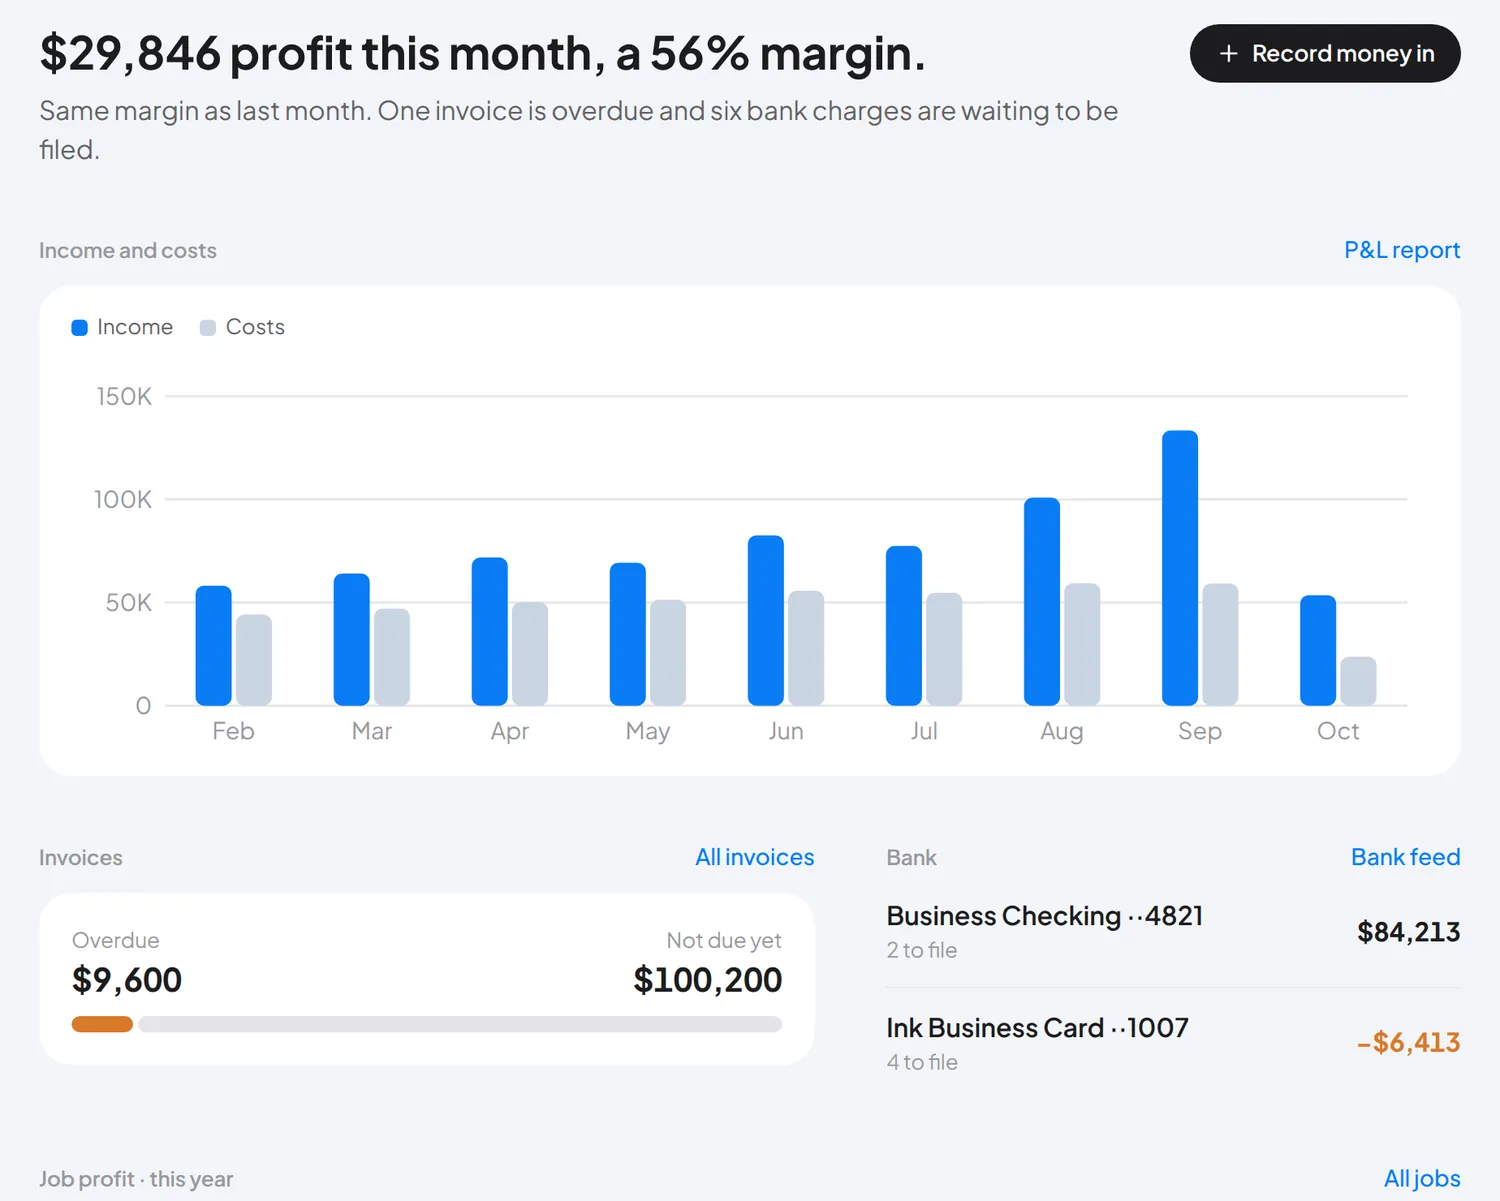Select the Income legend swatch
The image size is (1500, 1201).
pos(80,328)
